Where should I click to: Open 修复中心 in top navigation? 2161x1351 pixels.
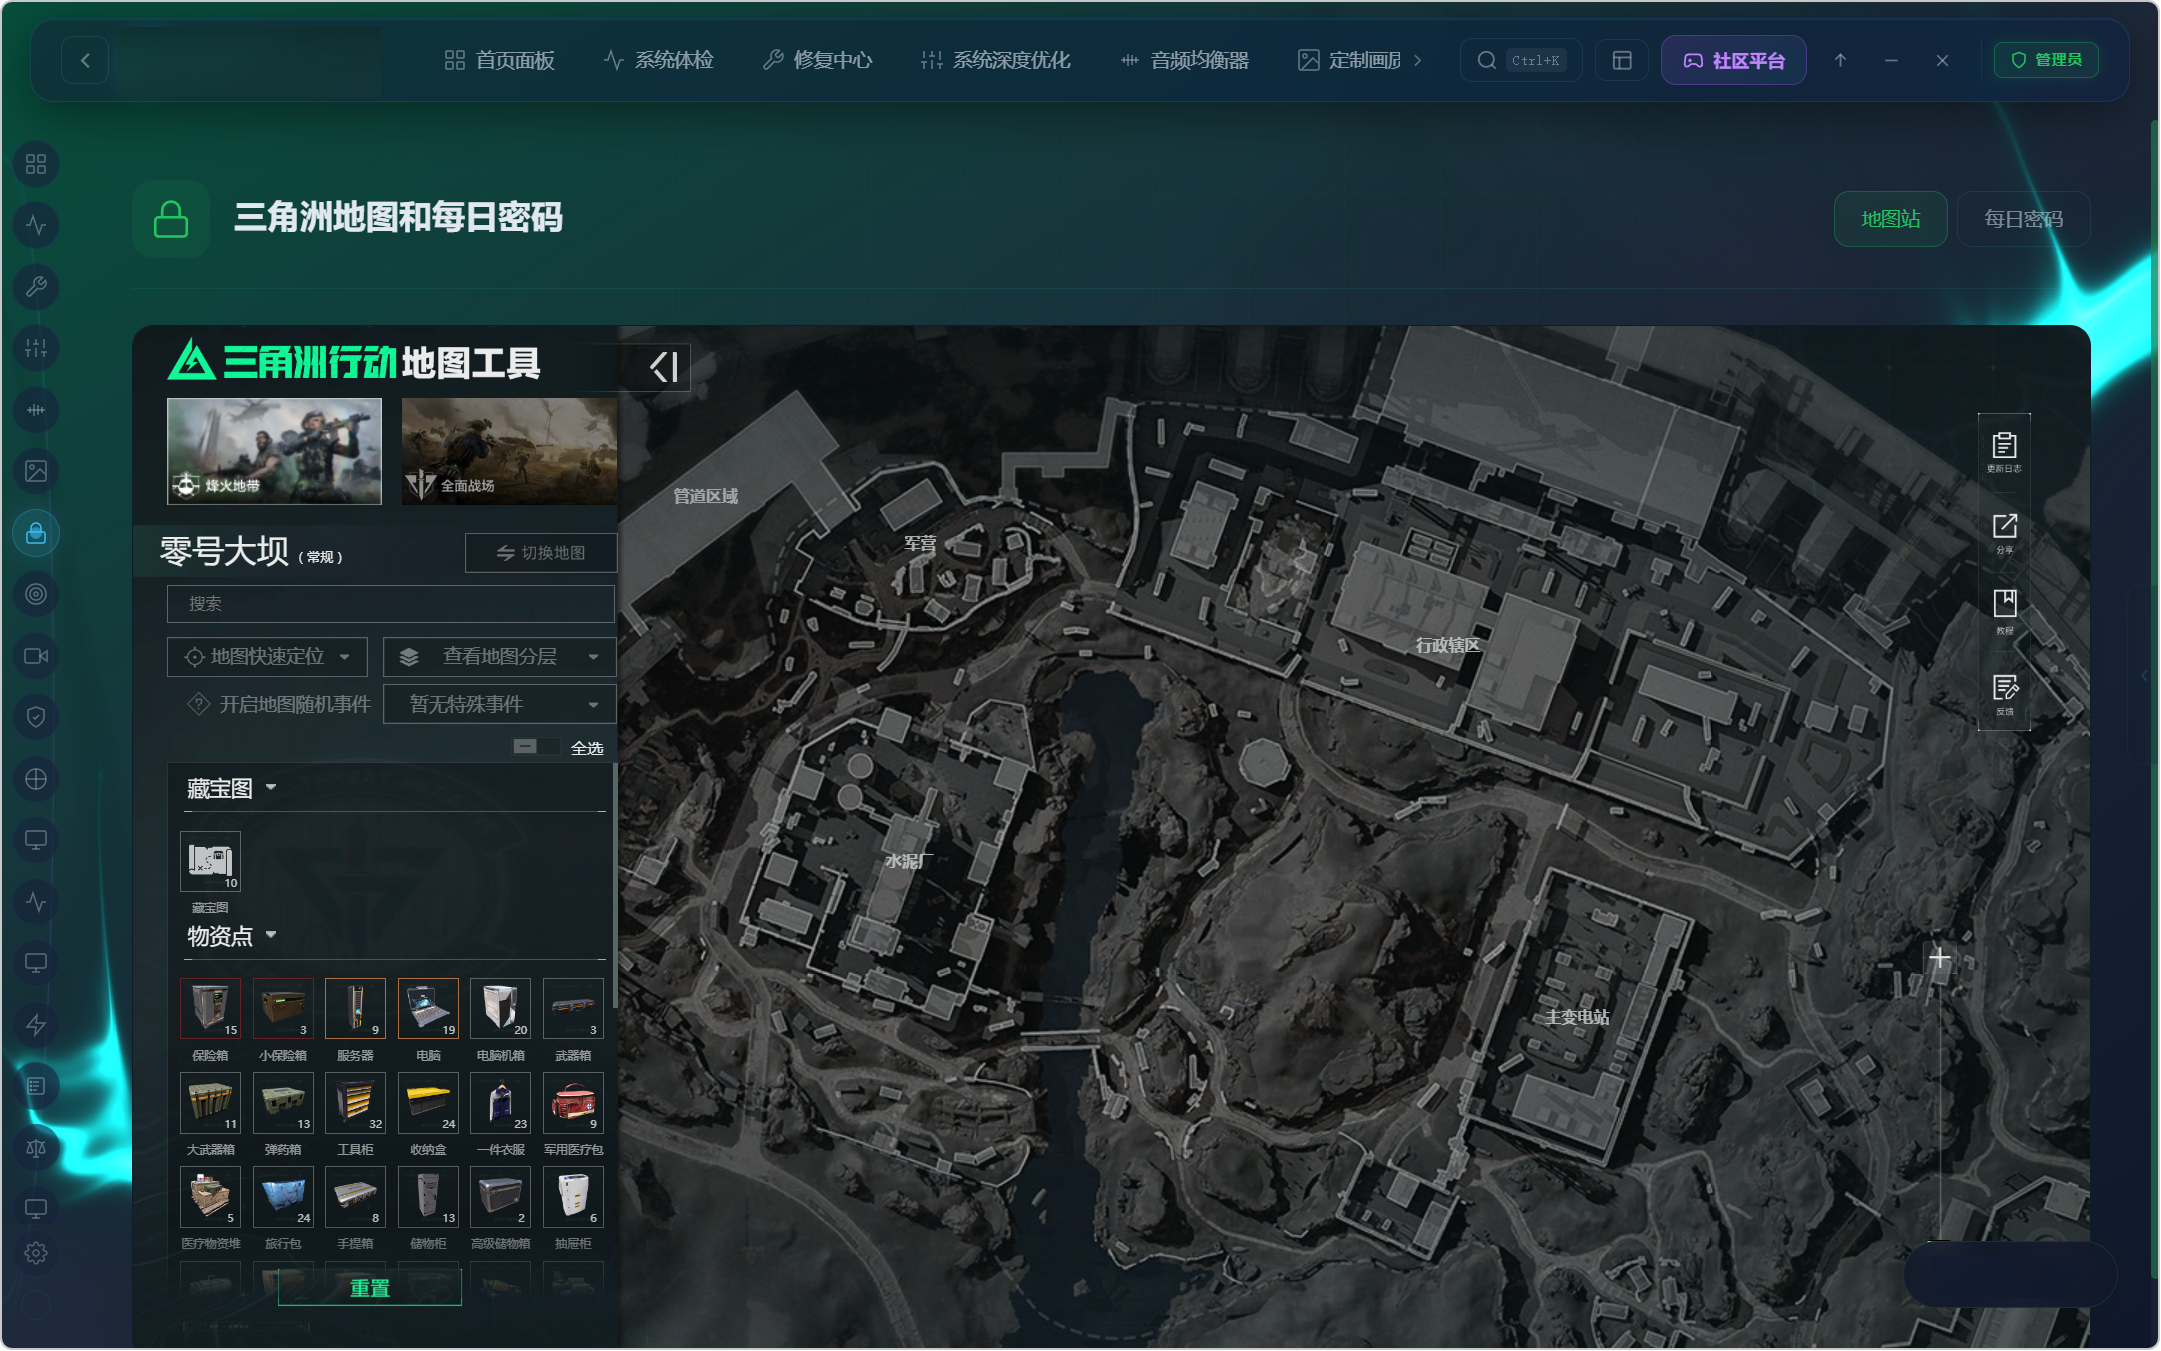[817, 60]
